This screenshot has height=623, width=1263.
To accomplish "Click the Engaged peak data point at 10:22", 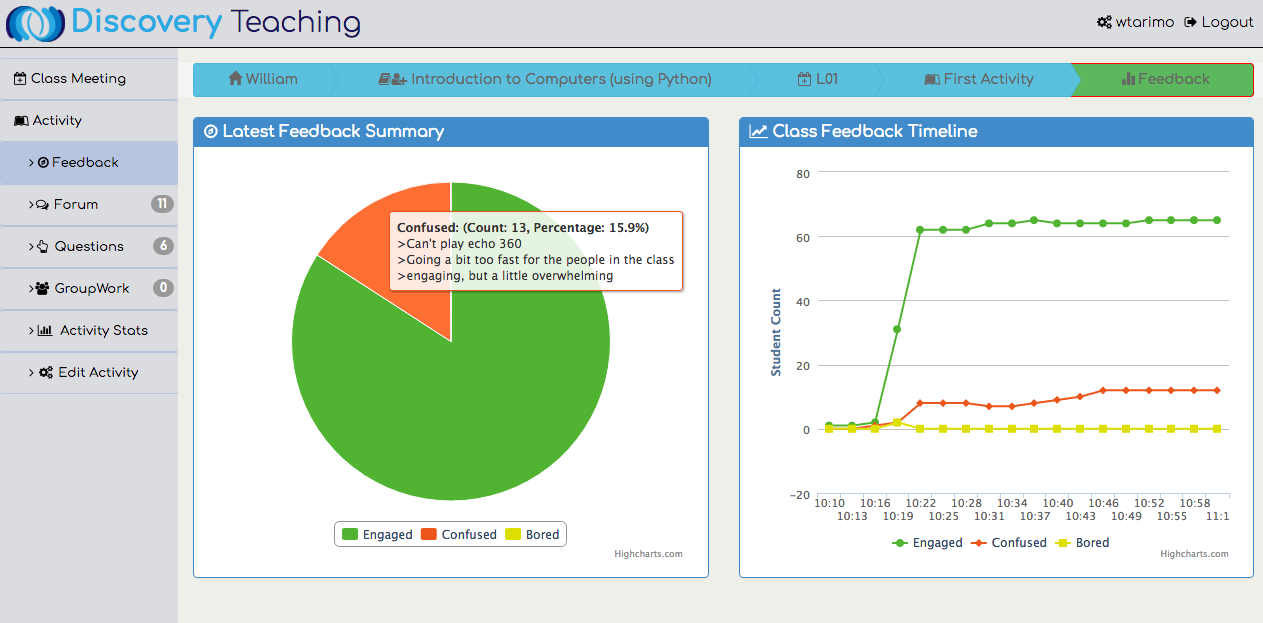I will 920,230.
